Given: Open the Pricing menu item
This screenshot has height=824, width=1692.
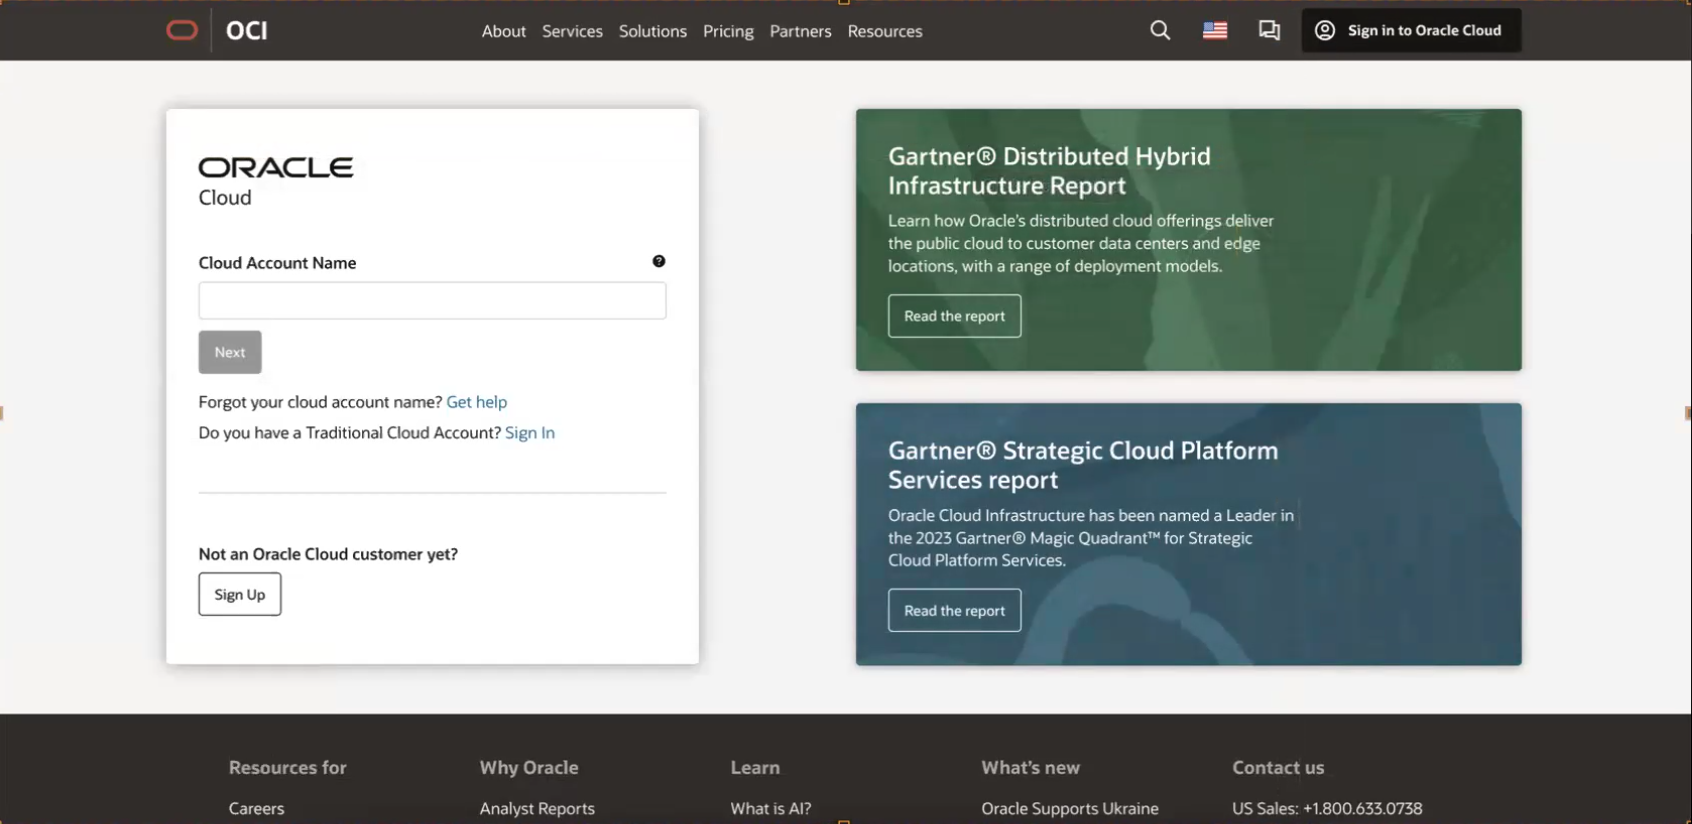Looking at the screenshot, I should click(x=728, y=31).
